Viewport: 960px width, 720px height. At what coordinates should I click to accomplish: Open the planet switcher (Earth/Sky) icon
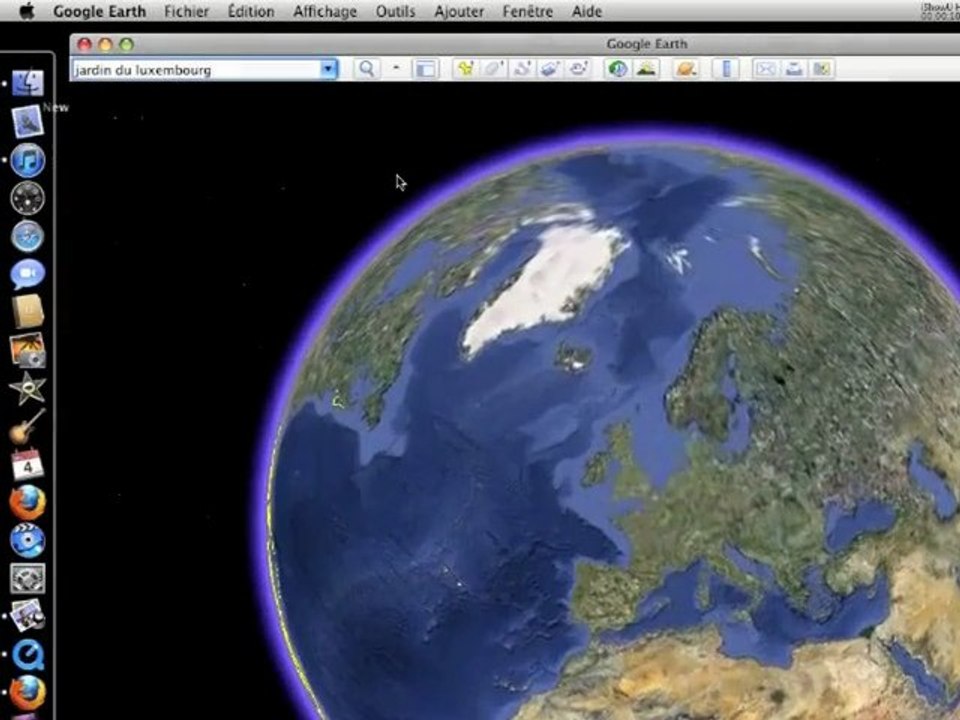coord(686,69)
